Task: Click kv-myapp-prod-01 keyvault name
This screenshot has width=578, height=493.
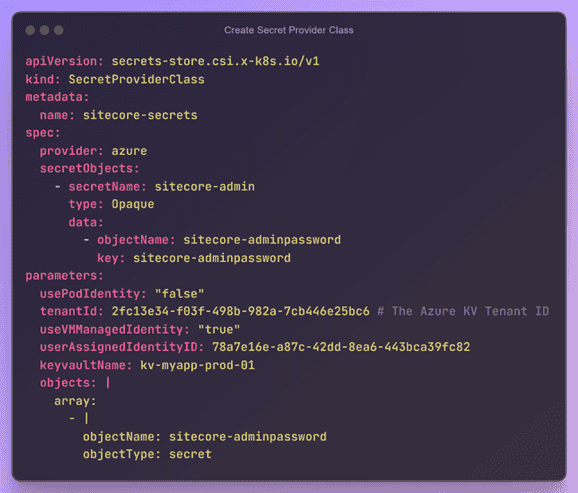Action: tap(197, 365)
